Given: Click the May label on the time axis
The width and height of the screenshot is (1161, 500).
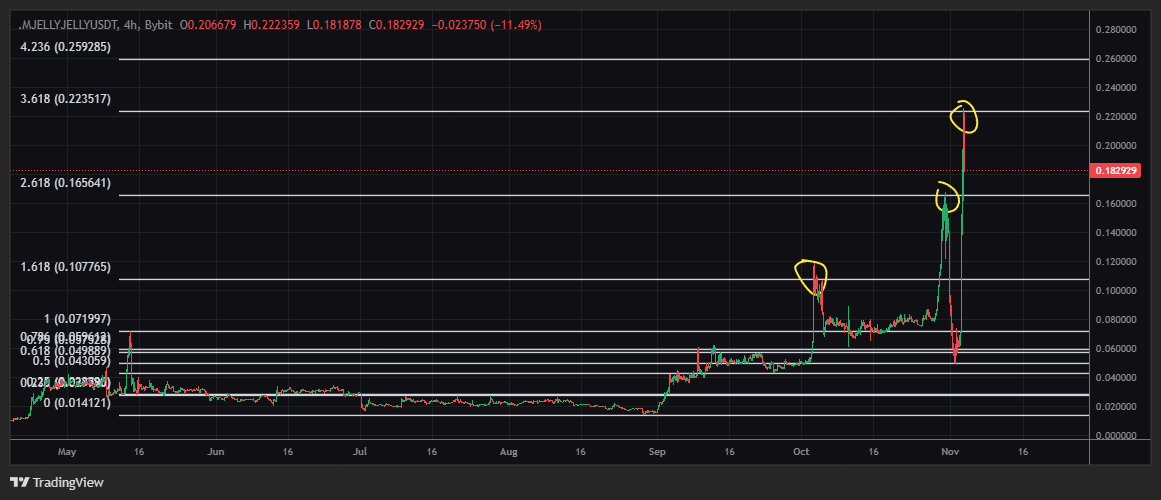Looking at the screenshot, I should tap(67, 451).
